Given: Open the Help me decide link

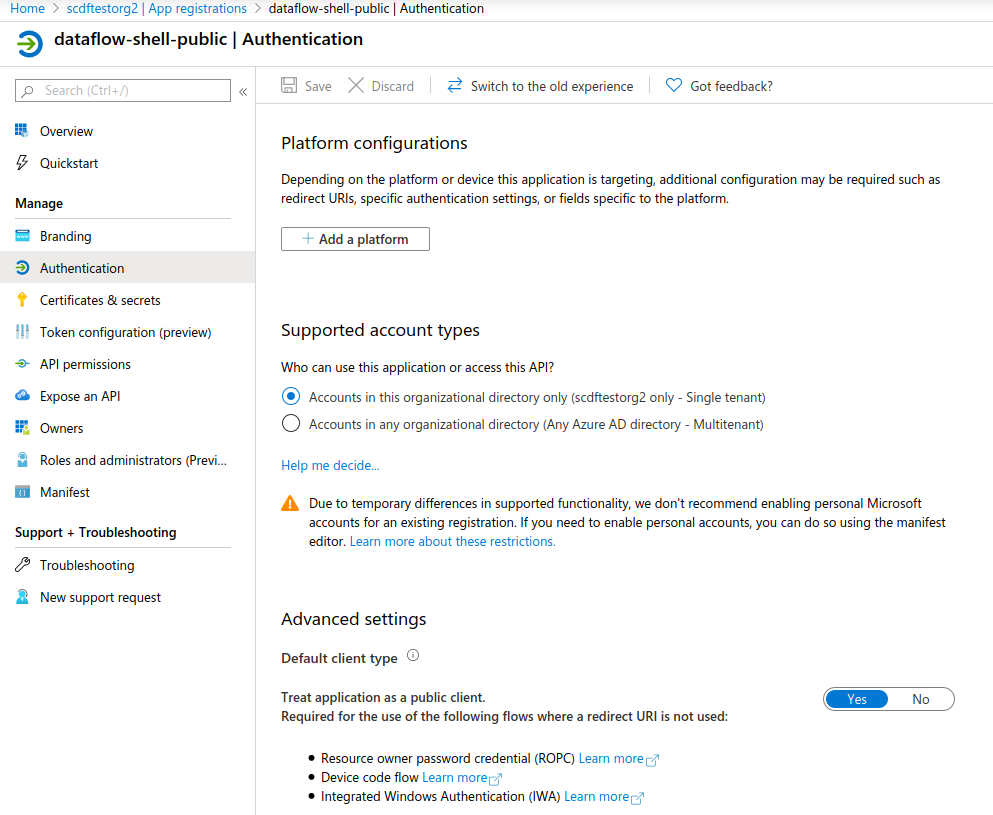Looking at the screenshot, I should 330,465.
